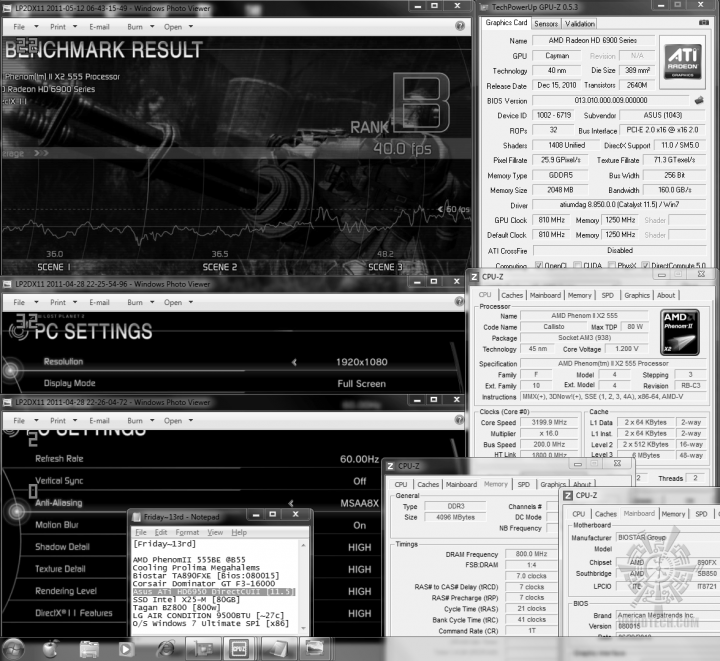
Task: Switch to the CPU-Z taskbar button
Action: [239, 649]
